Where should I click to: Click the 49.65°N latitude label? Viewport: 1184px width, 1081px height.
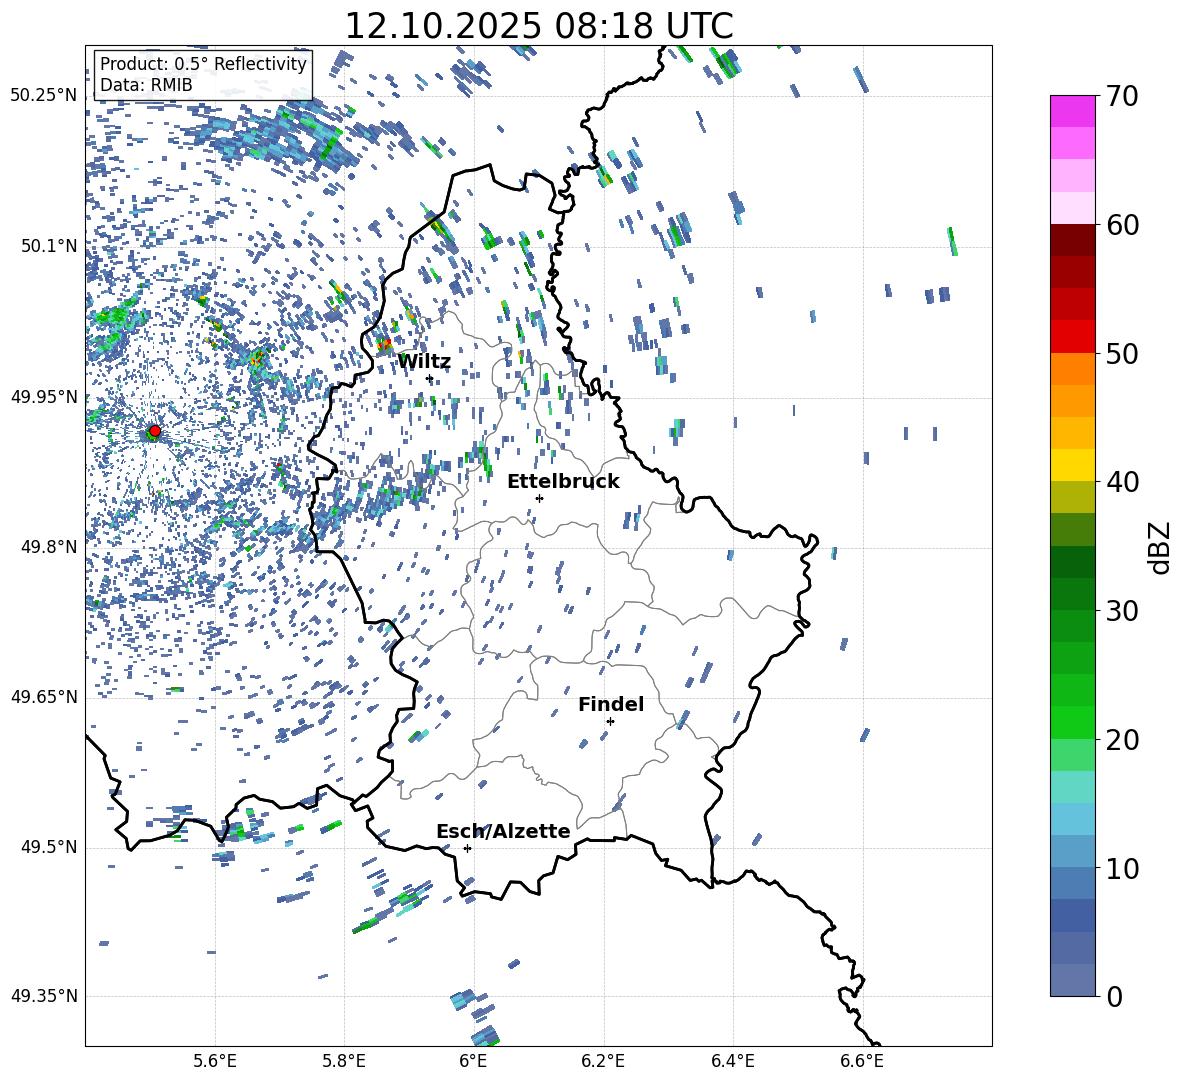(x=44, y=697)
